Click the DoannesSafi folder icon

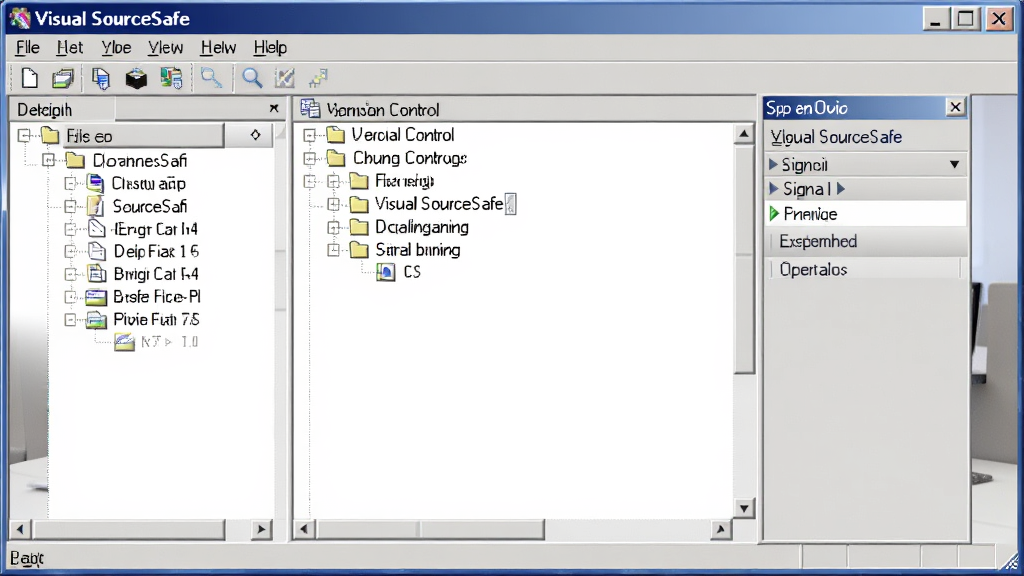[x=75, y=160]
